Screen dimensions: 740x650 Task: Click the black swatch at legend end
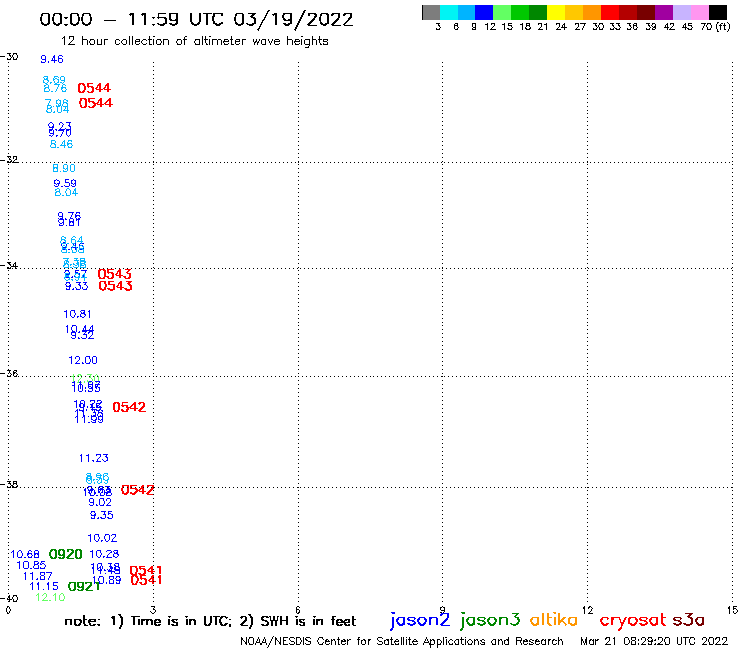718,12
